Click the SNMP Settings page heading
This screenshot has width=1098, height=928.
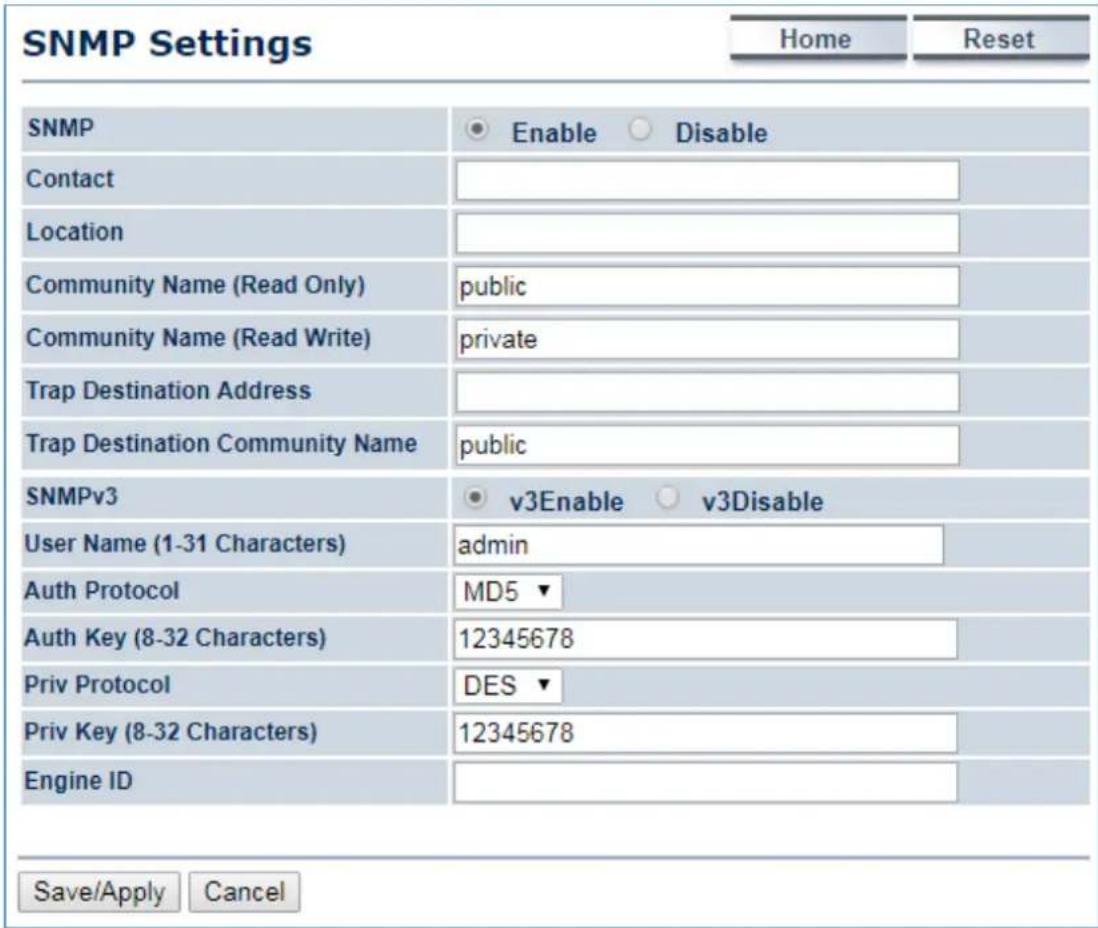click(167, 44)
